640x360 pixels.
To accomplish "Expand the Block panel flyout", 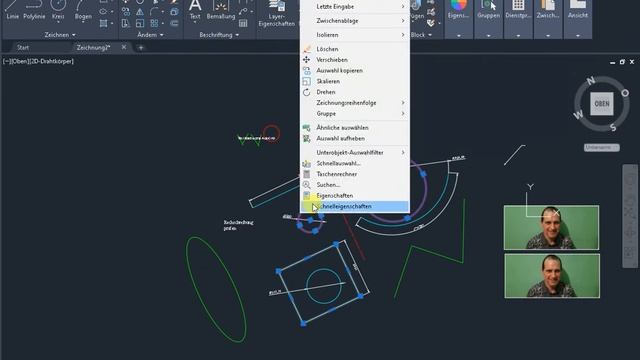I will 421,35.
